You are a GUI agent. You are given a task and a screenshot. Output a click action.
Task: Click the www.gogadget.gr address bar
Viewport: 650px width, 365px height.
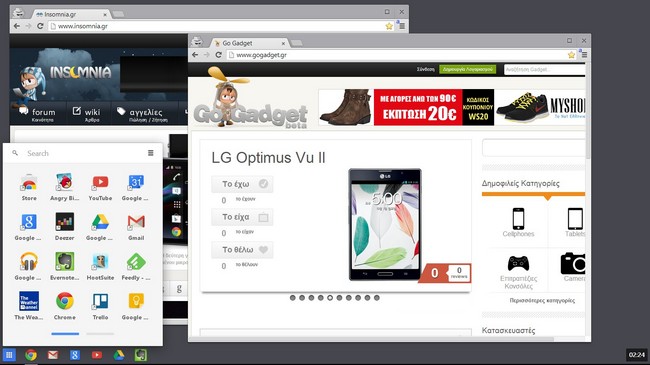[x=398, y=55]
